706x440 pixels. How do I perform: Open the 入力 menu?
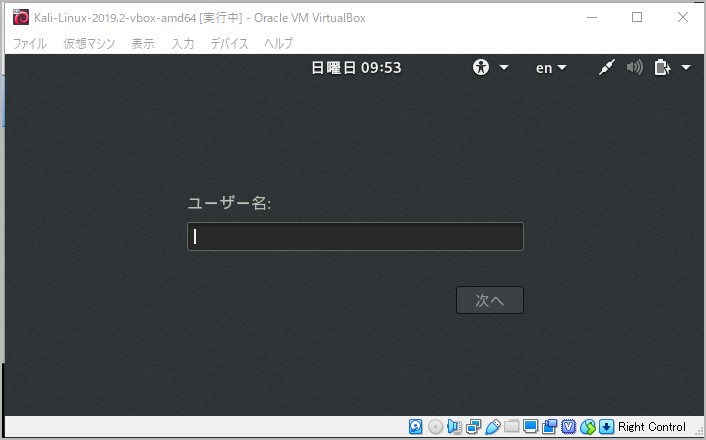183,44
